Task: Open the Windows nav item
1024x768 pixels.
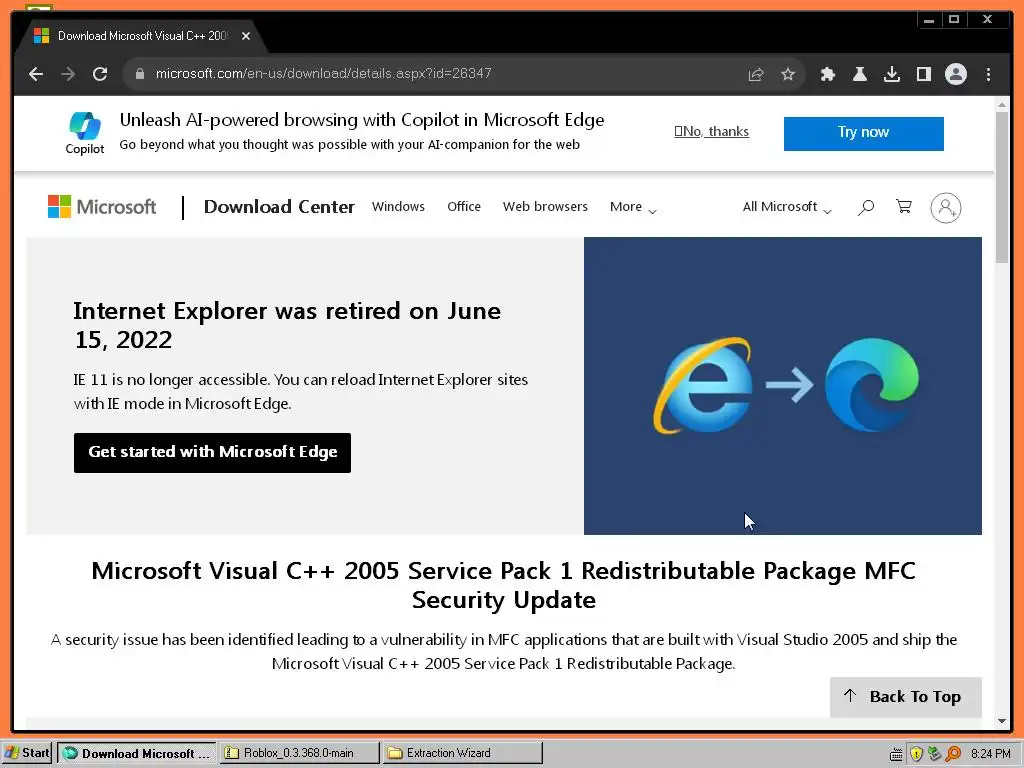Action: click(398, 206)
